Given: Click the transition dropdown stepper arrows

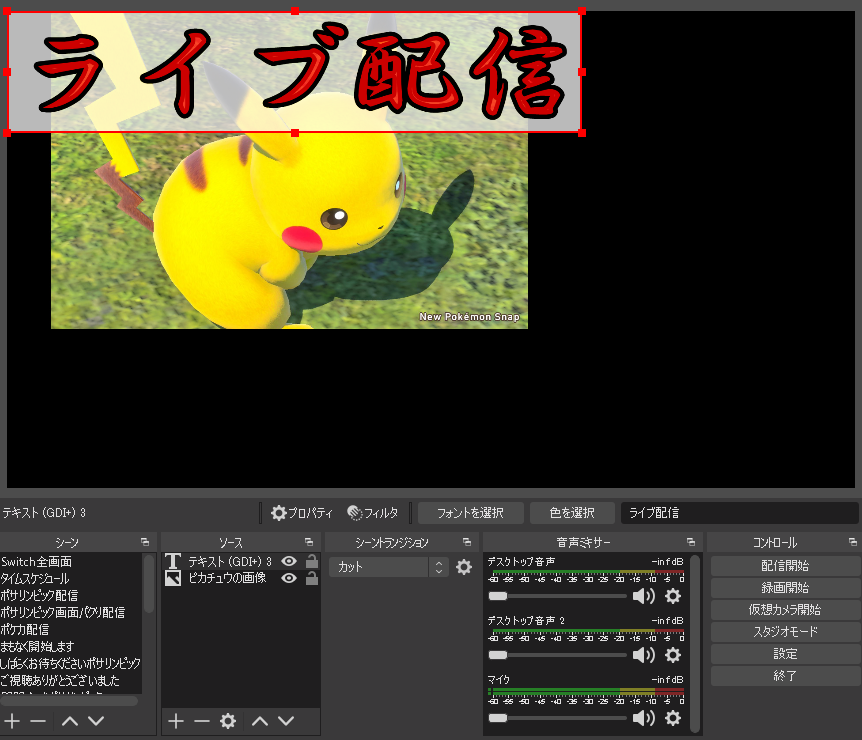Looking at the screenshot, I should pos(439,567).
